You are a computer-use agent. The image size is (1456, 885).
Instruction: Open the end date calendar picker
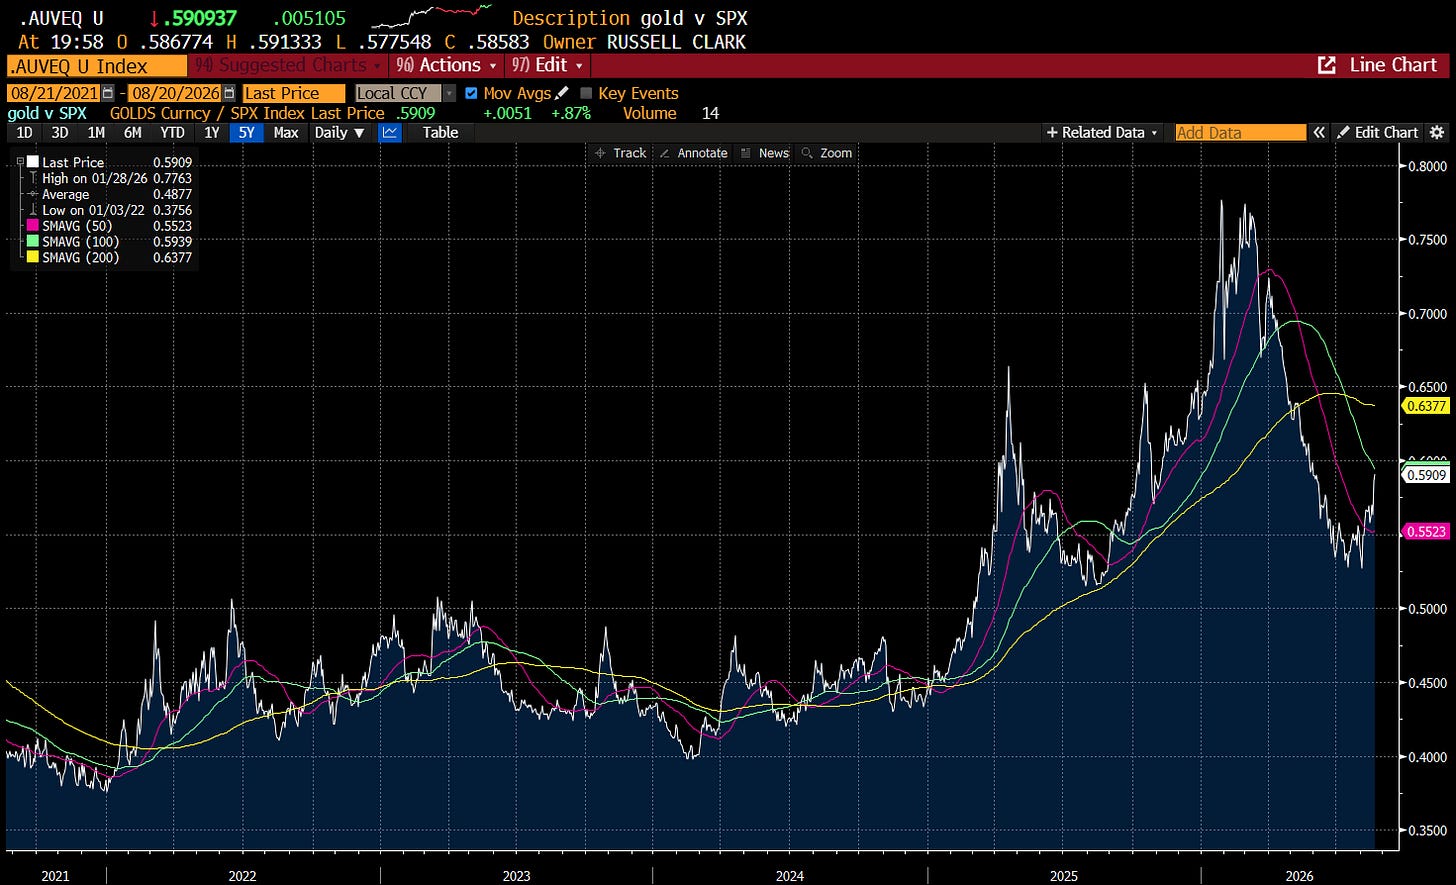(229, 93)
